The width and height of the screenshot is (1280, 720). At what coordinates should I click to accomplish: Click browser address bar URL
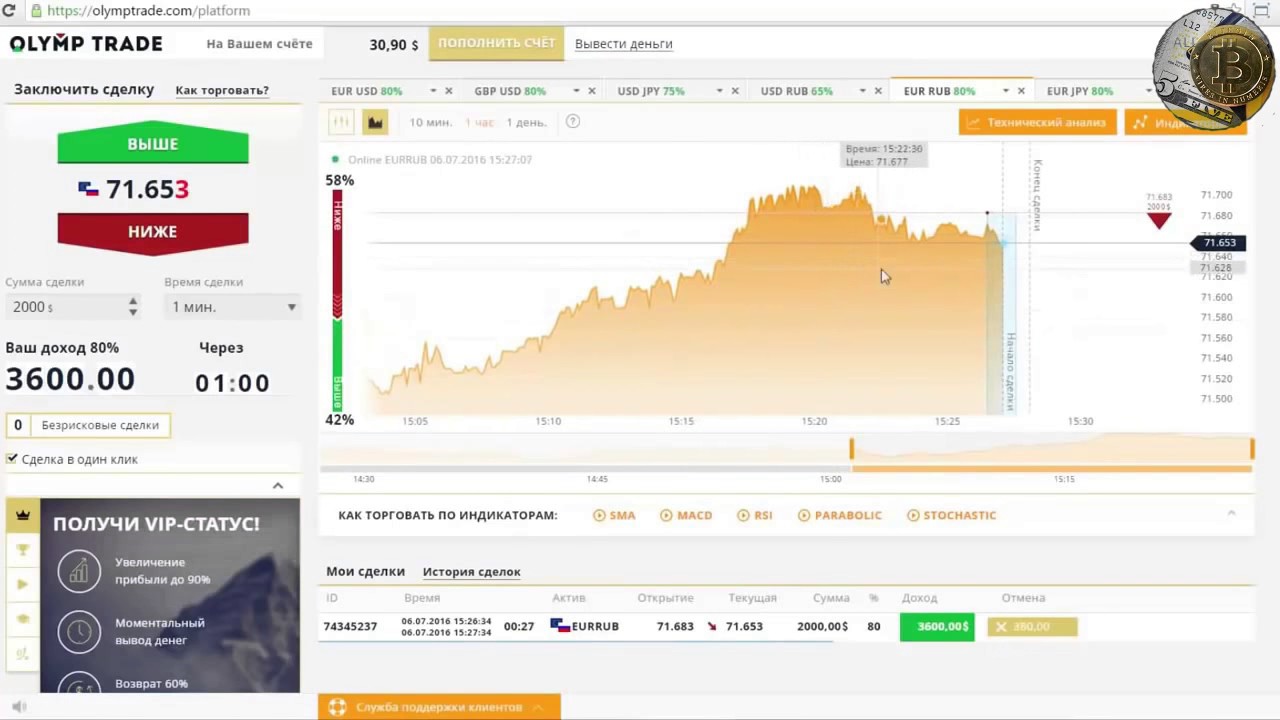[148, 11]
